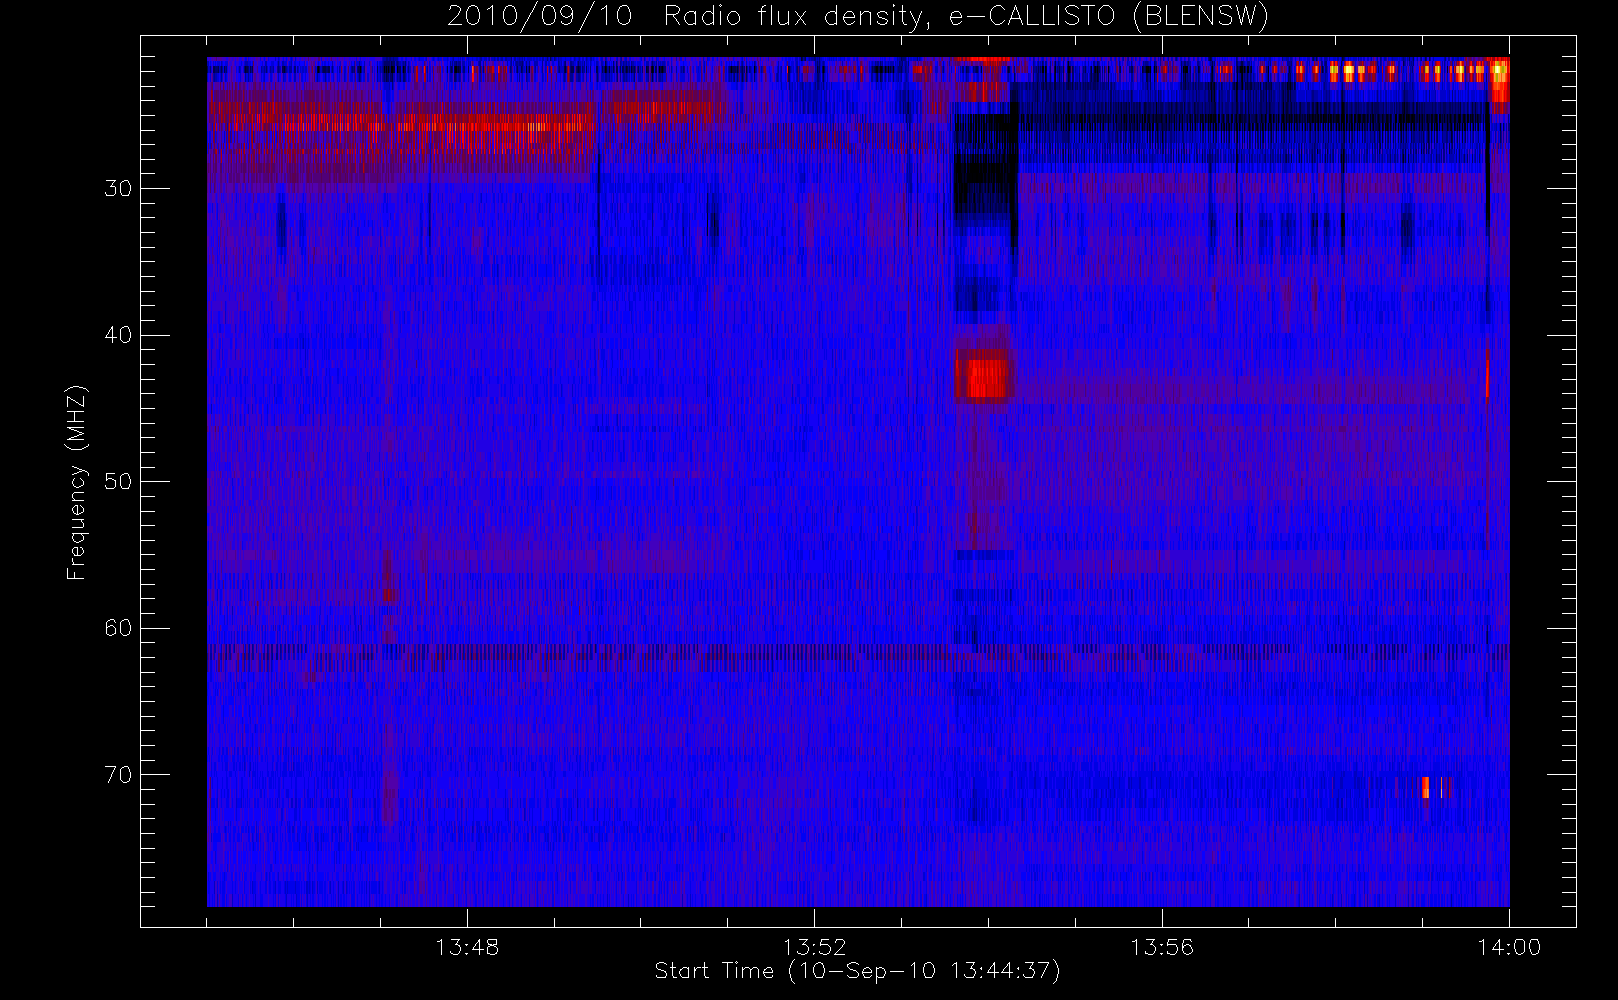Click the 50 frequency tick label
This screenshot has height=1000, width=1618.
point(118,482)
